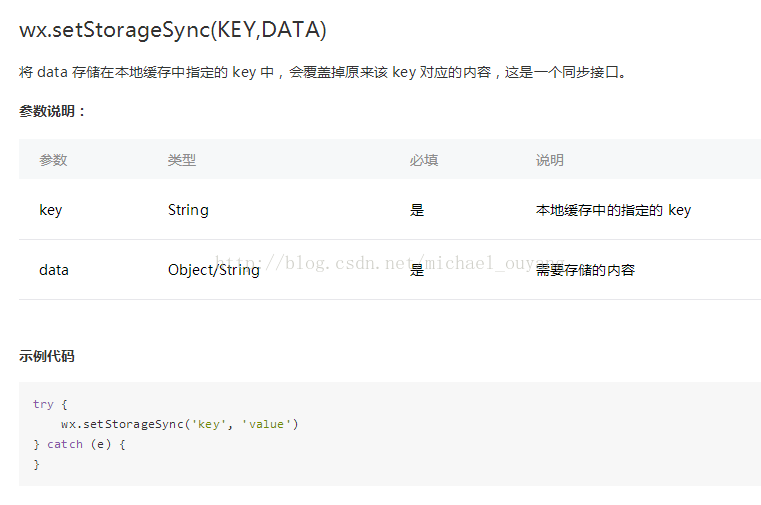Click 需要存储的内容 description cell
Viewport: 761px width, 505px height.
coord(585,270)
